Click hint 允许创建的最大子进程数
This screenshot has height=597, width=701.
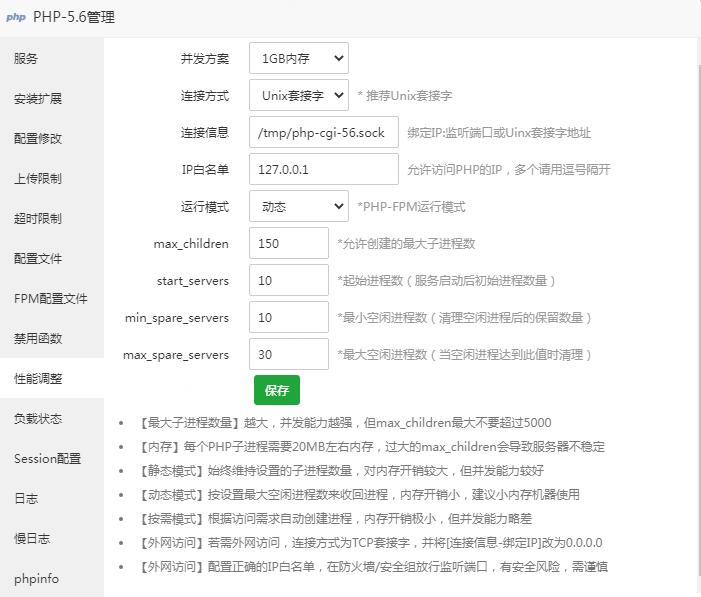(406, 244)
